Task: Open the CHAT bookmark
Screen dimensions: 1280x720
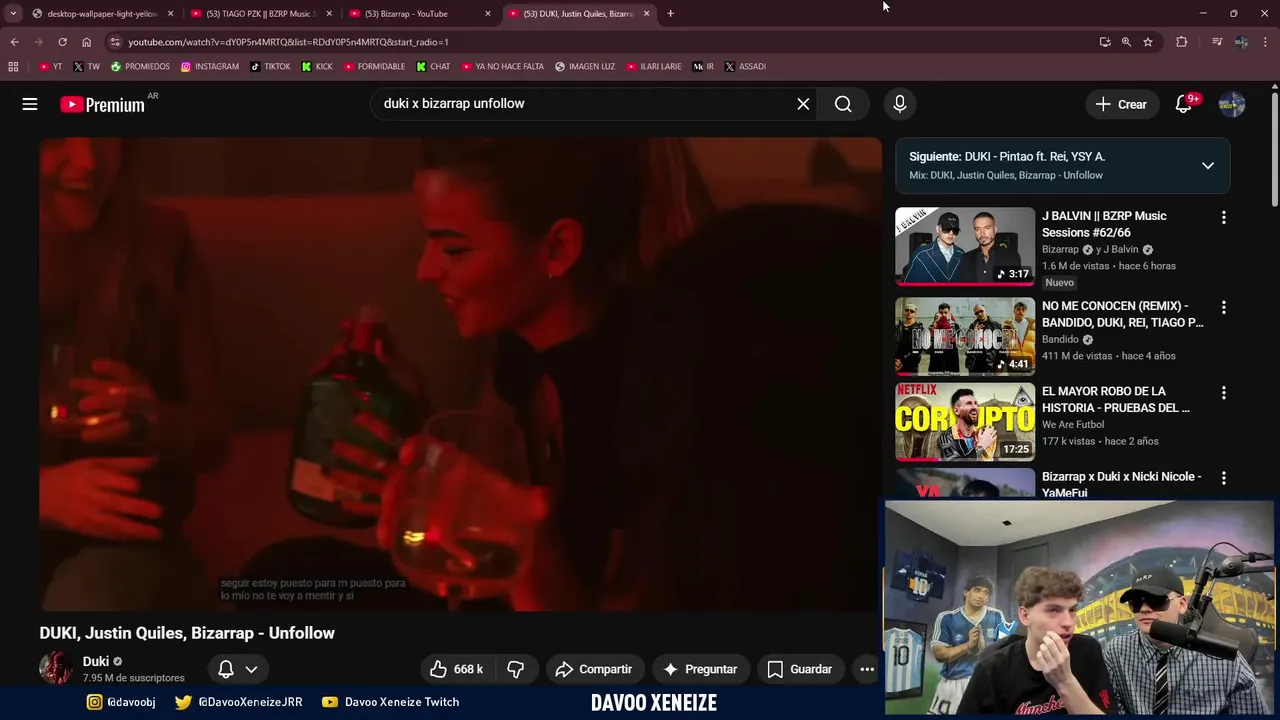Action: pyautogui.click(x=433, y=67)
